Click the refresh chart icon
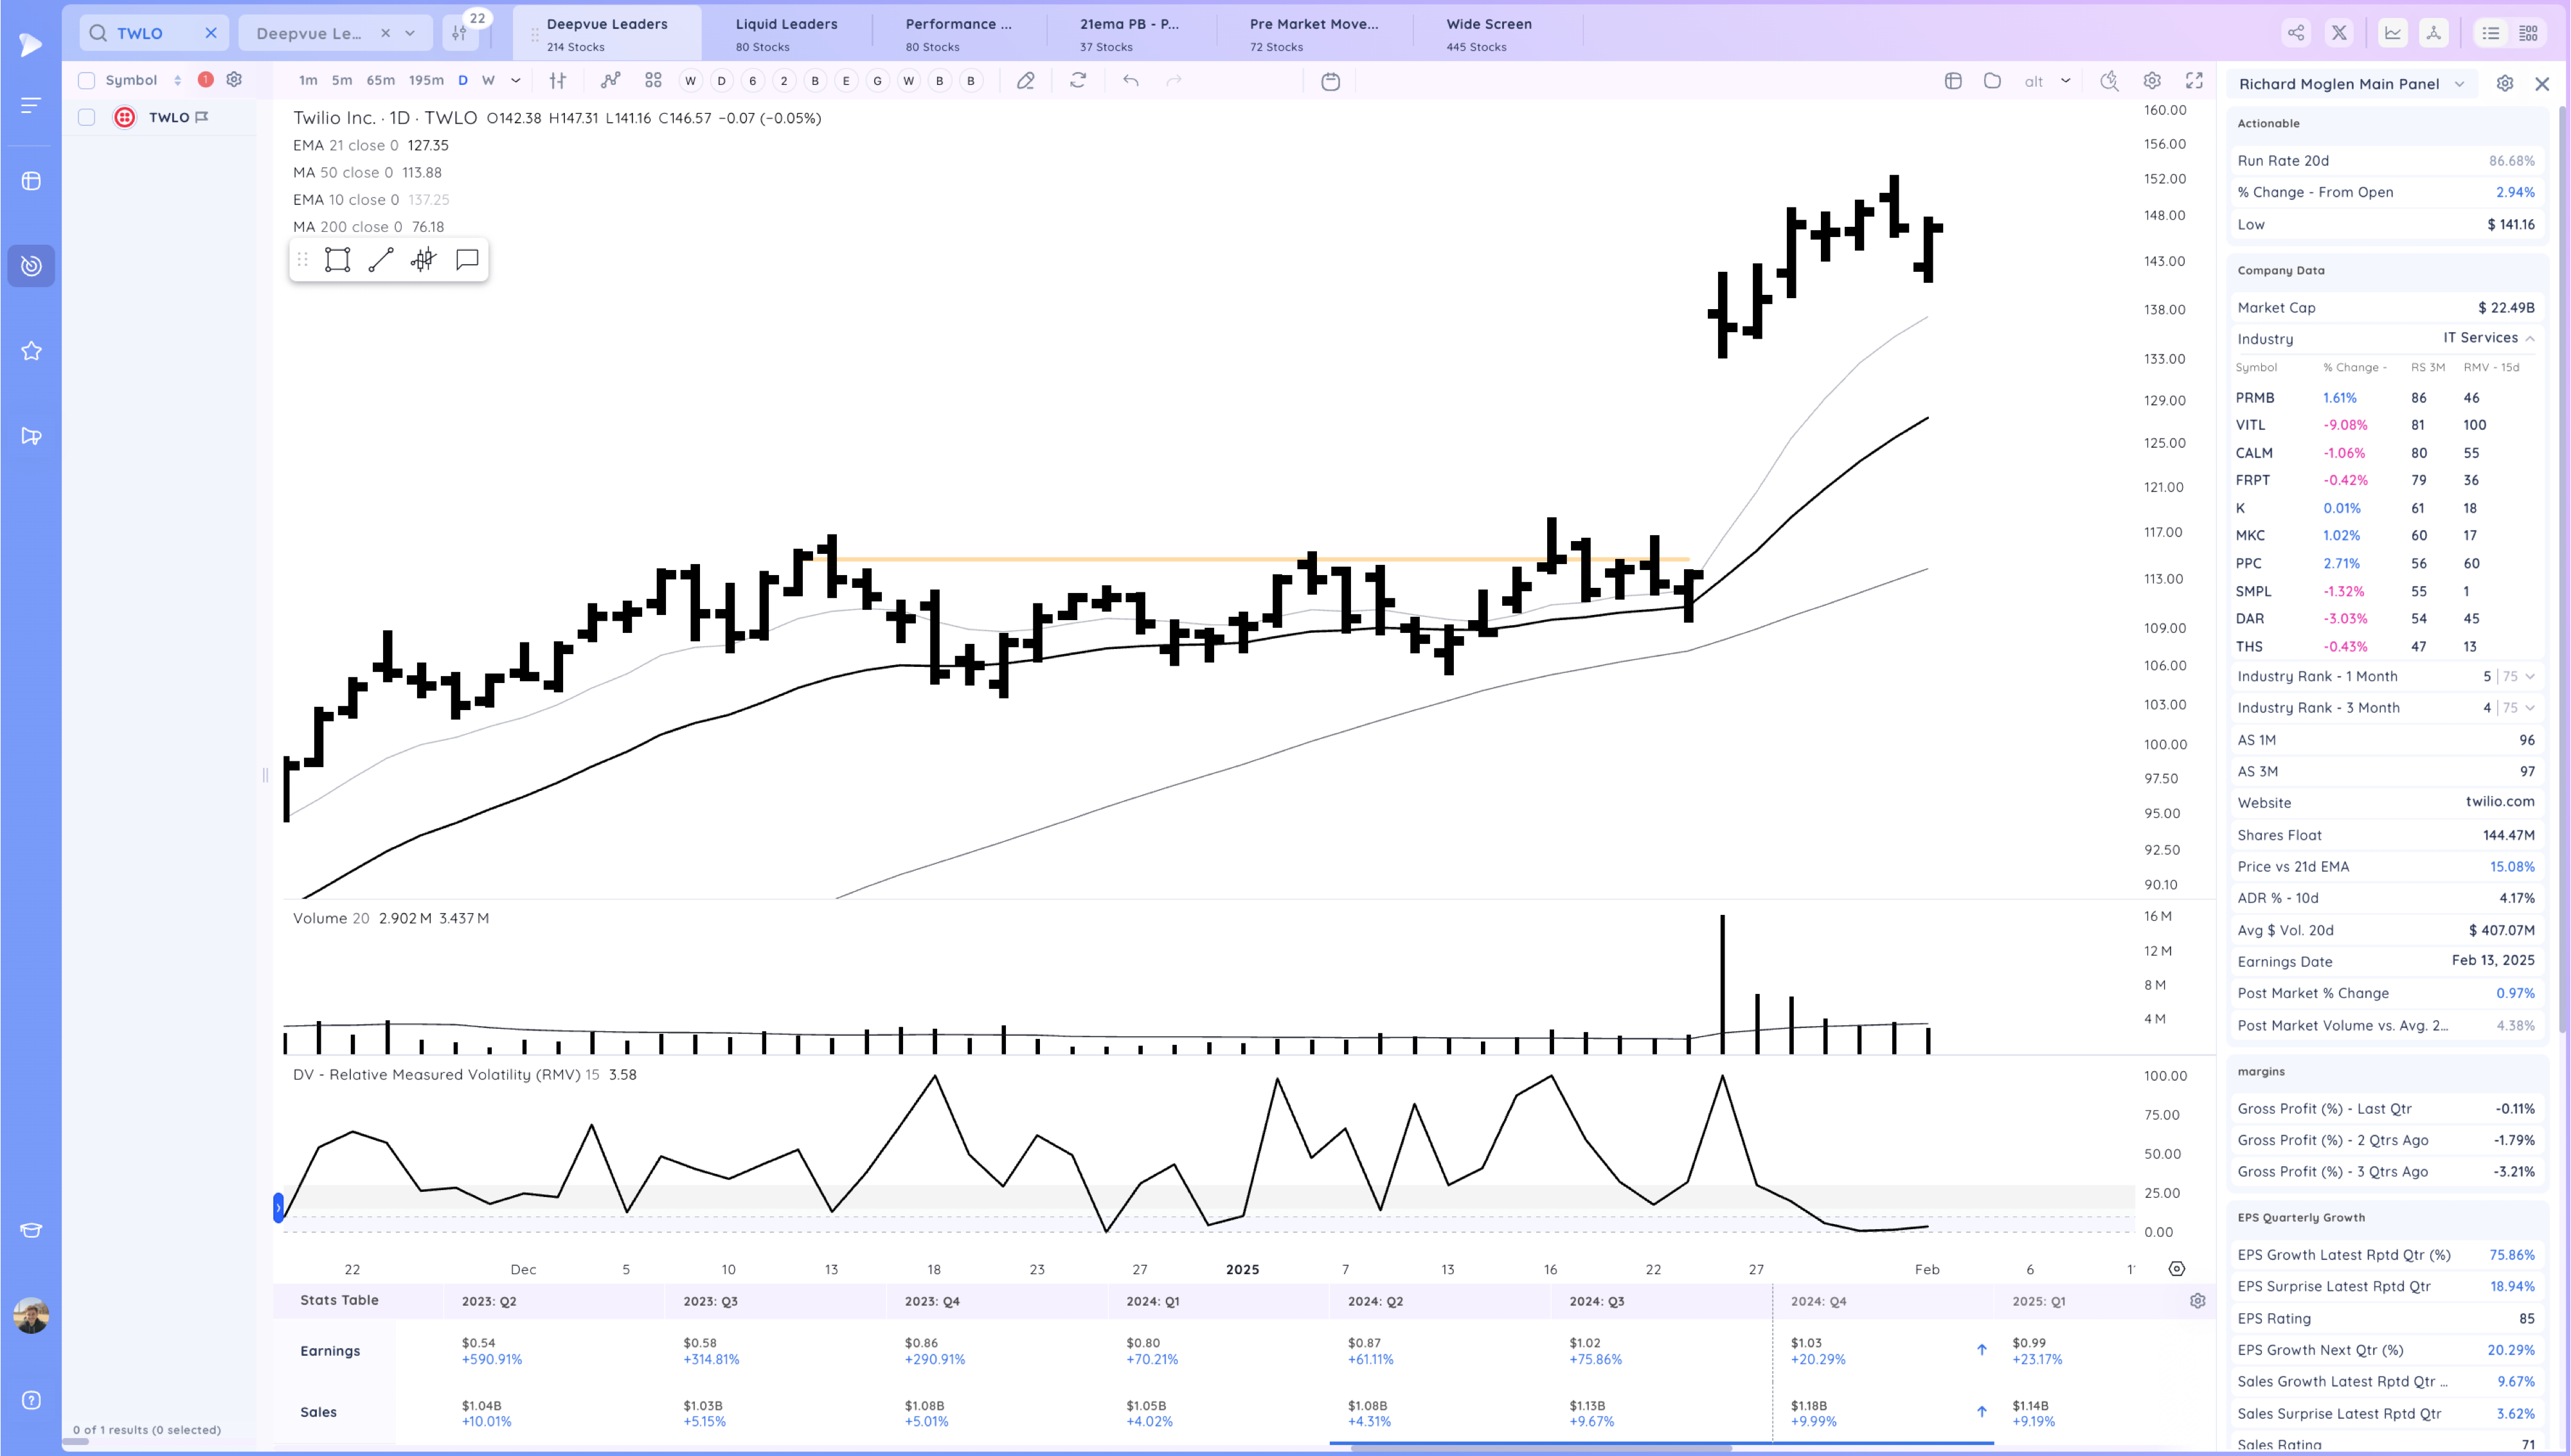2571x1456 pixels. 1078,81
